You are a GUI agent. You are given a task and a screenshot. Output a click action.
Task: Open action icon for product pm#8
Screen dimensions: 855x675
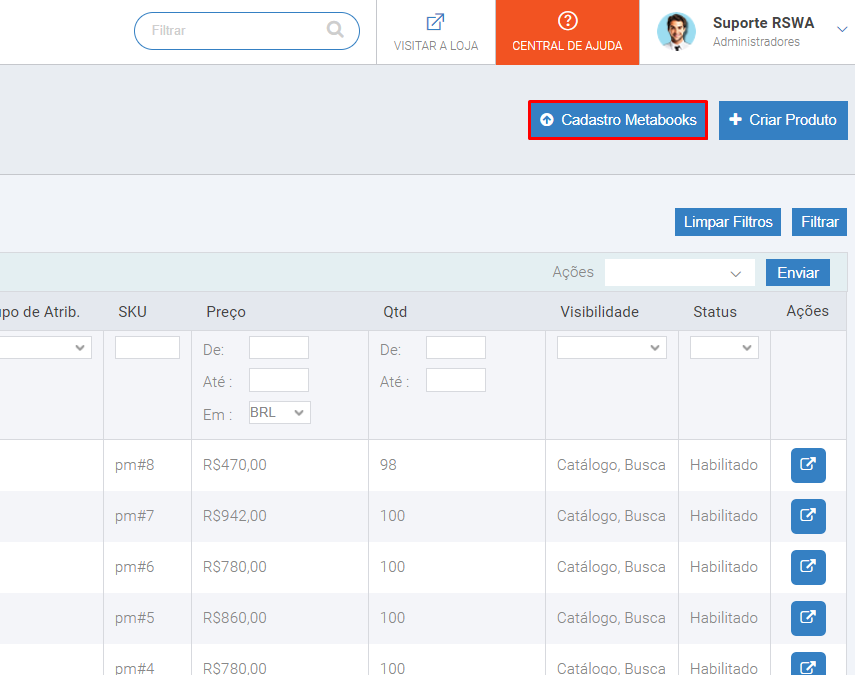(808, 465)
